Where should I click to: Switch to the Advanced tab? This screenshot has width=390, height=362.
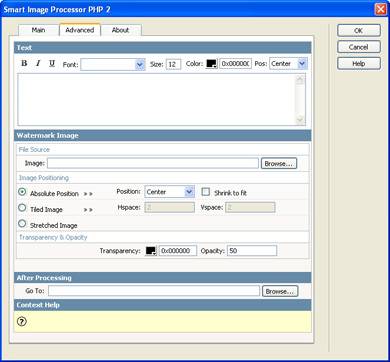[80, 30]
